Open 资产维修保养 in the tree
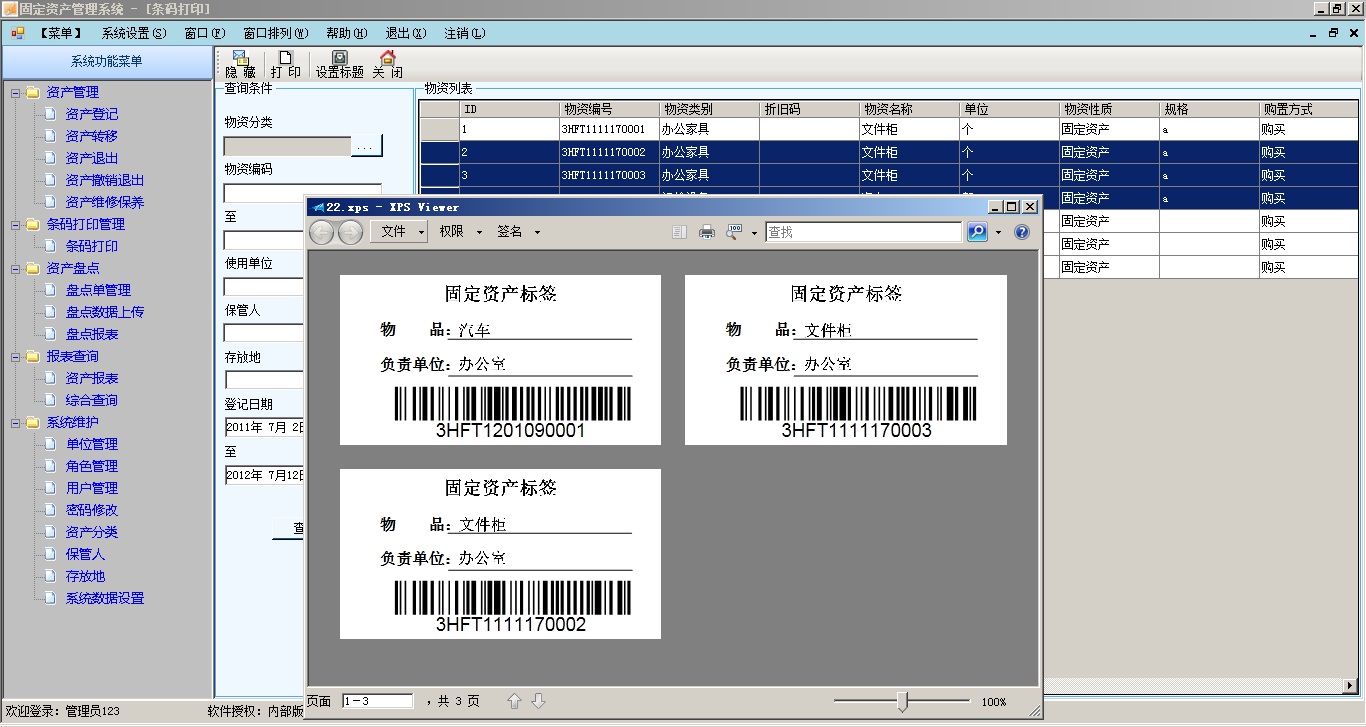1366x727 pixels. point(105,202)
